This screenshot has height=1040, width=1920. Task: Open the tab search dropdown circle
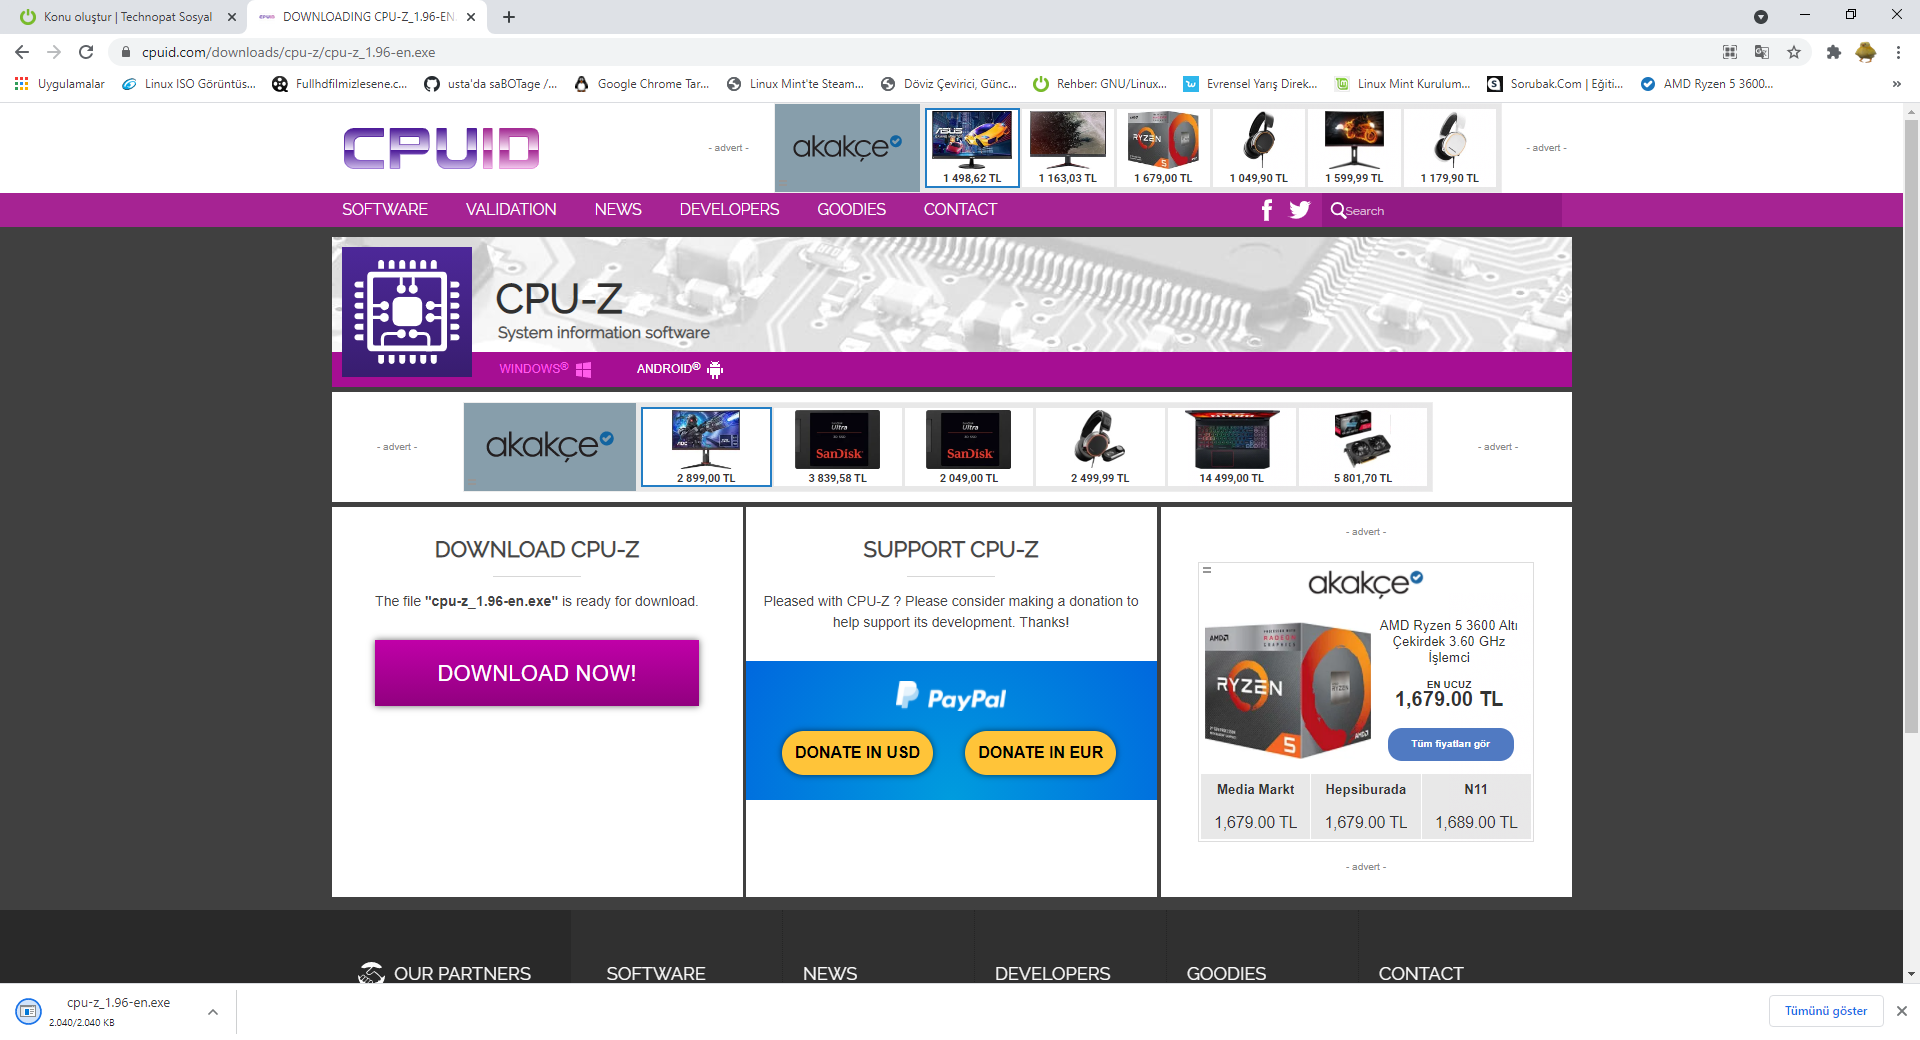pos(1761,17)
